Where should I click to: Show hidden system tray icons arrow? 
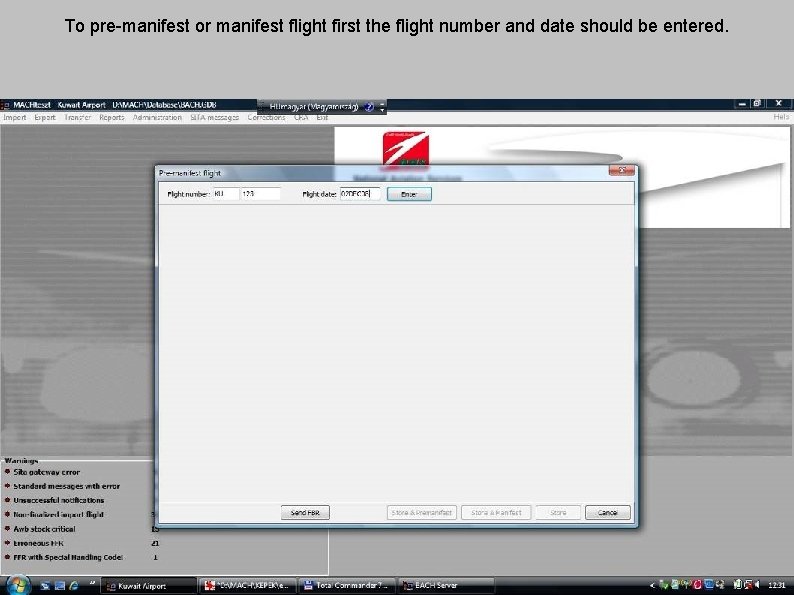(652, 585)
